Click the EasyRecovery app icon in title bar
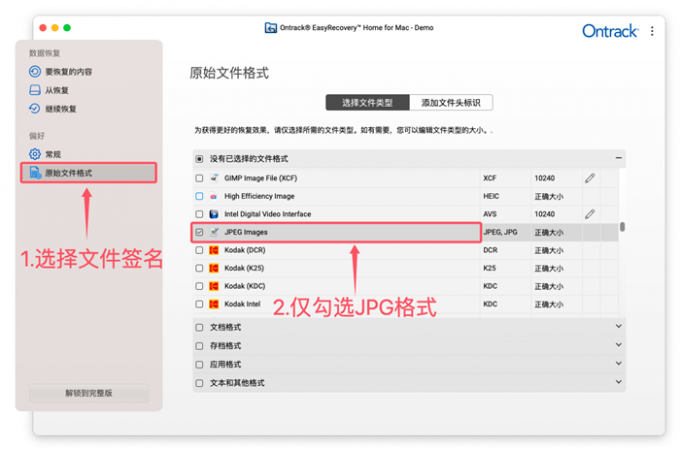 [271, 28]
